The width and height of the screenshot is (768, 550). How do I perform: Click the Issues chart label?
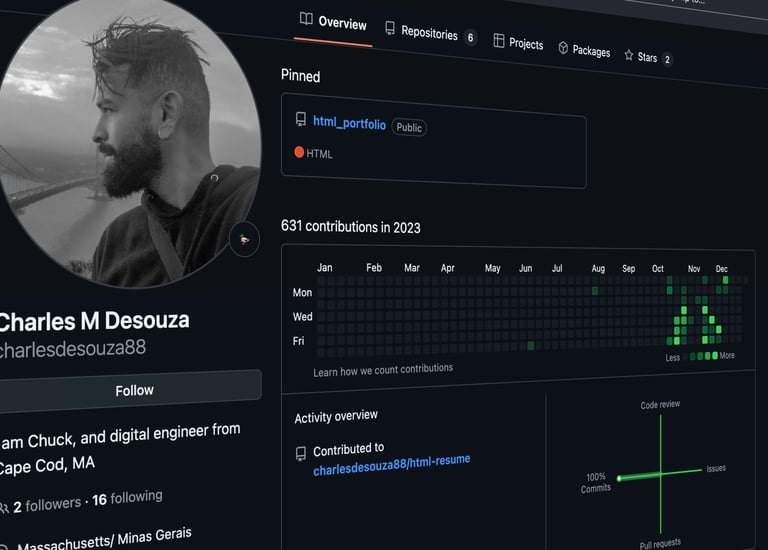click(x=716, y=469)
